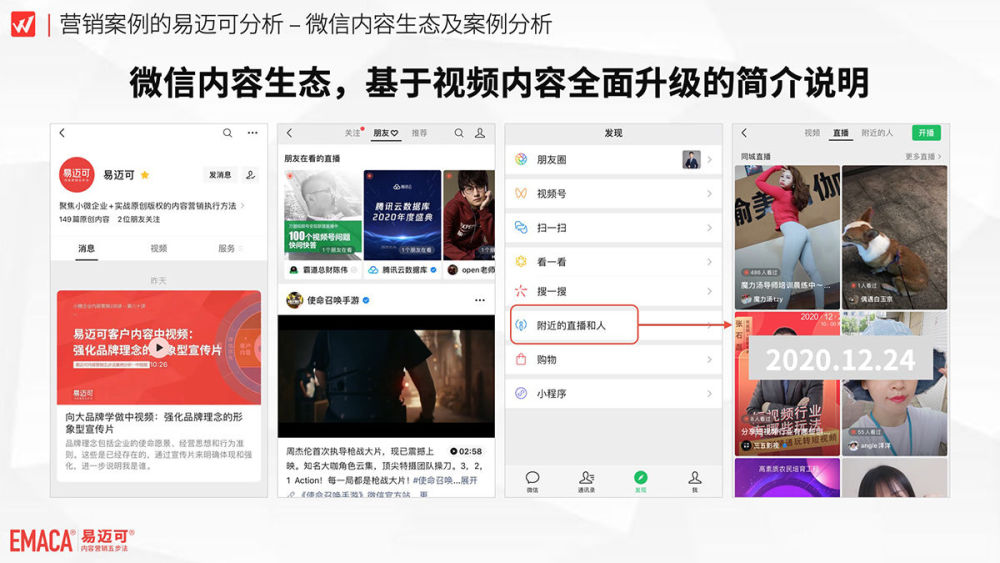Click chevron on 视频号 row
Viewport: 1000px width, 563px height.
(x=709, y=193)
